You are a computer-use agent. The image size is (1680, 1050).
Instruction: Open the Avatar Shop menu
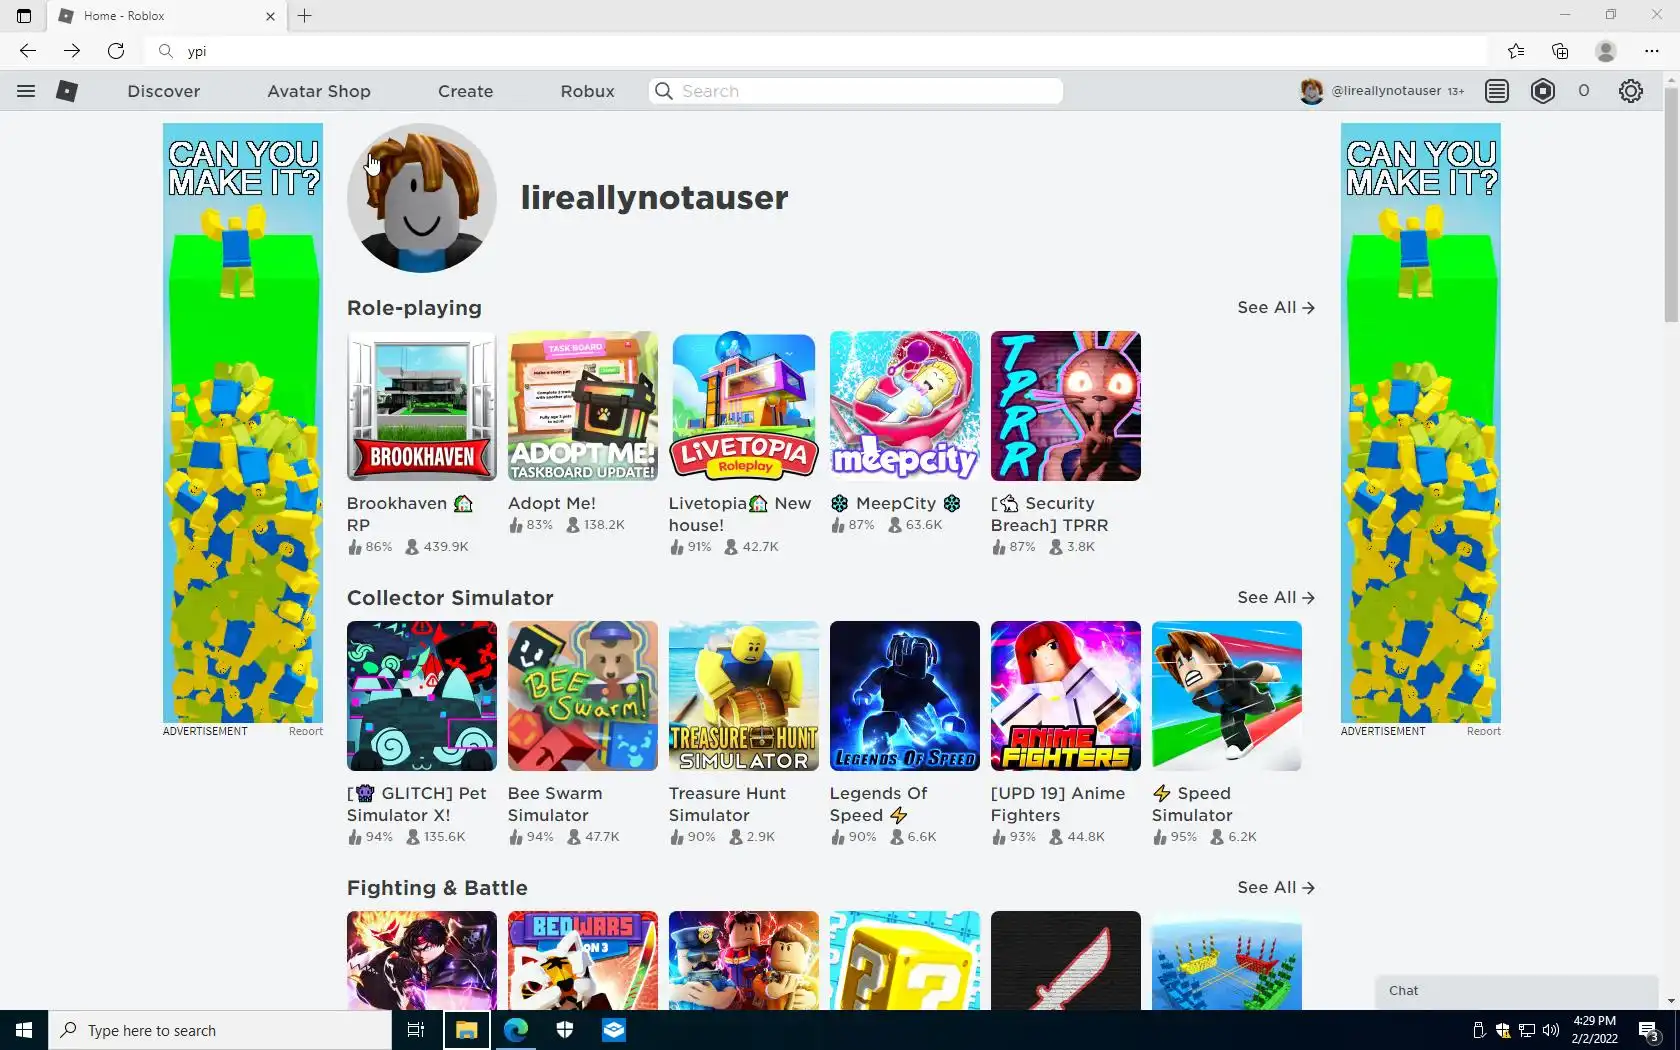click(x=319, y=91)
